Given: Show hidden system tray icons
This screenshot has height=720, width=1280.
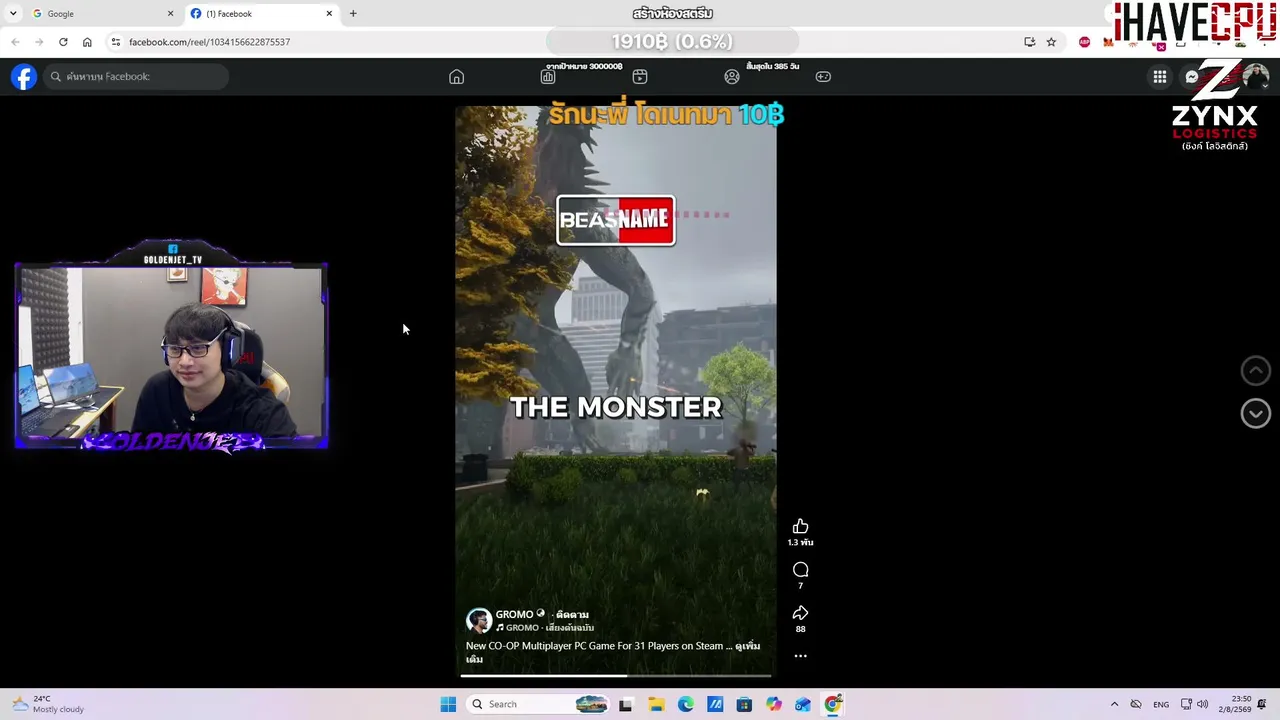Looking at the screenshot, I should tap(1114, 704).
